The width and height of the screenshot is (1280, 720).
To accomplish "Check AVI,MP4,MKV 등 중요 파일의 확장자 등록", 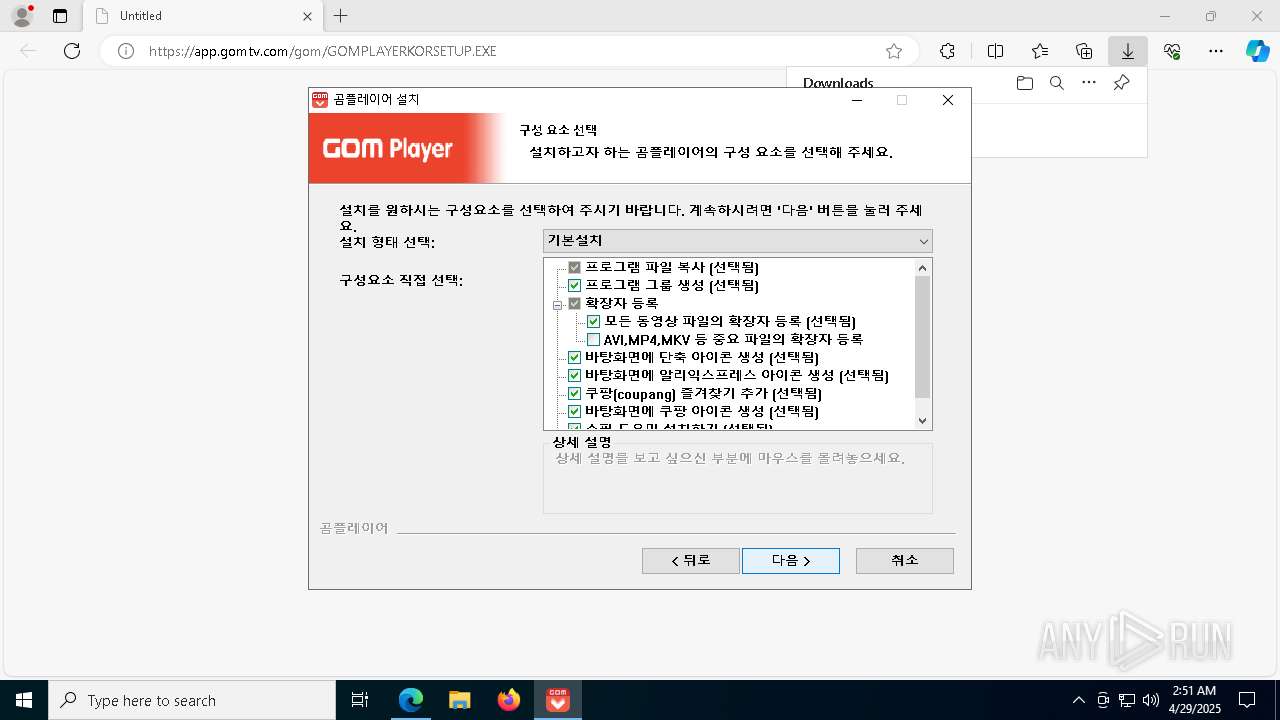I will [x=593, y=340].
